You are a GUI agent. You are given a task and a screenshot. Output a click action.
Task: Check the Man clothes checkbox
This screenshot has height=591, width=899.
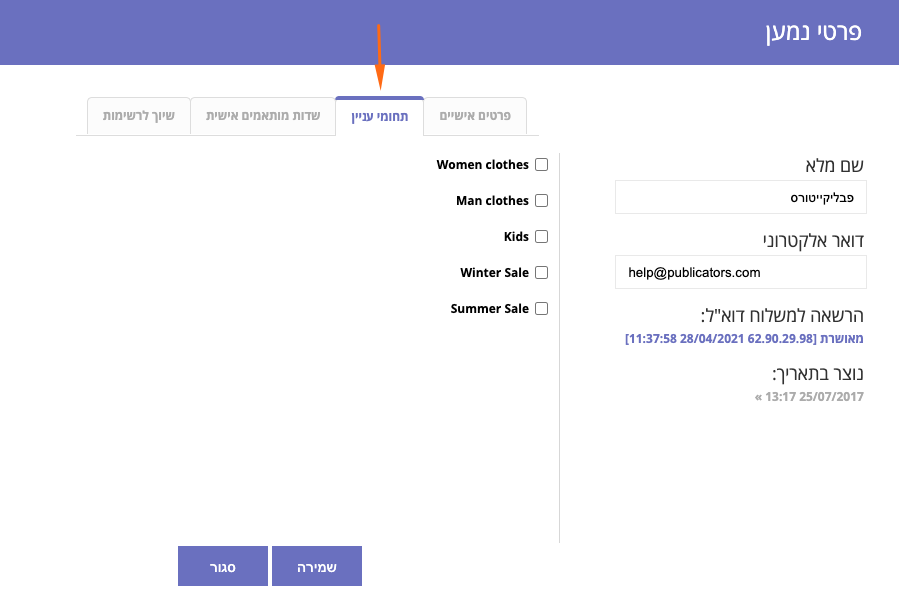[x=541, y=201]
